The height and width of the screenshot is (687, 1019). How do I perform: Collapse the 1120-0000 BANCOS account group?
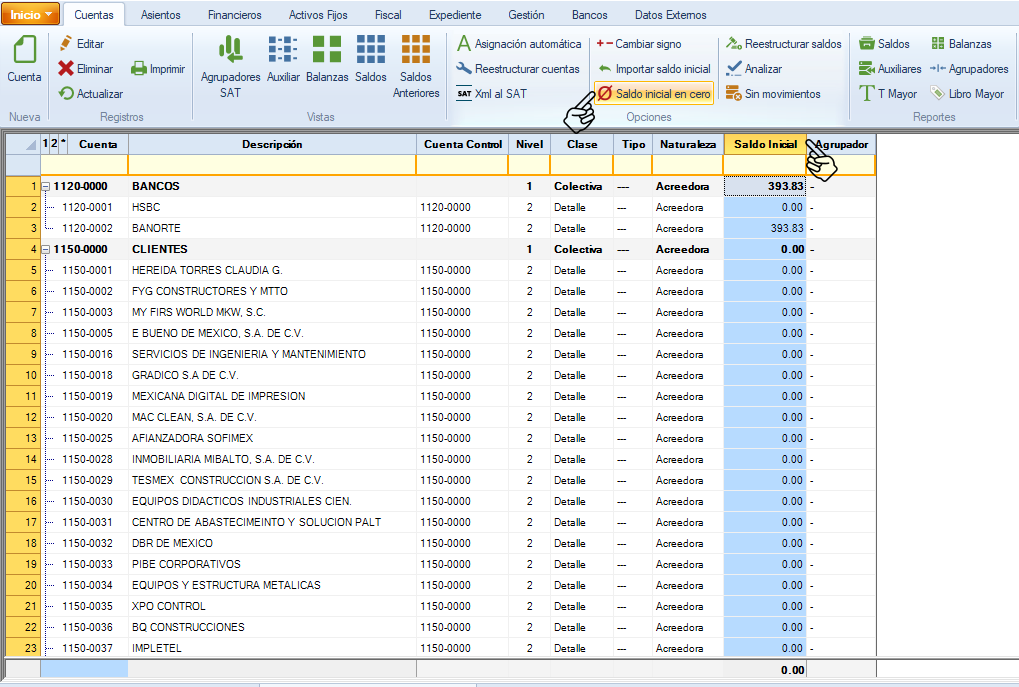click(46, 187)
